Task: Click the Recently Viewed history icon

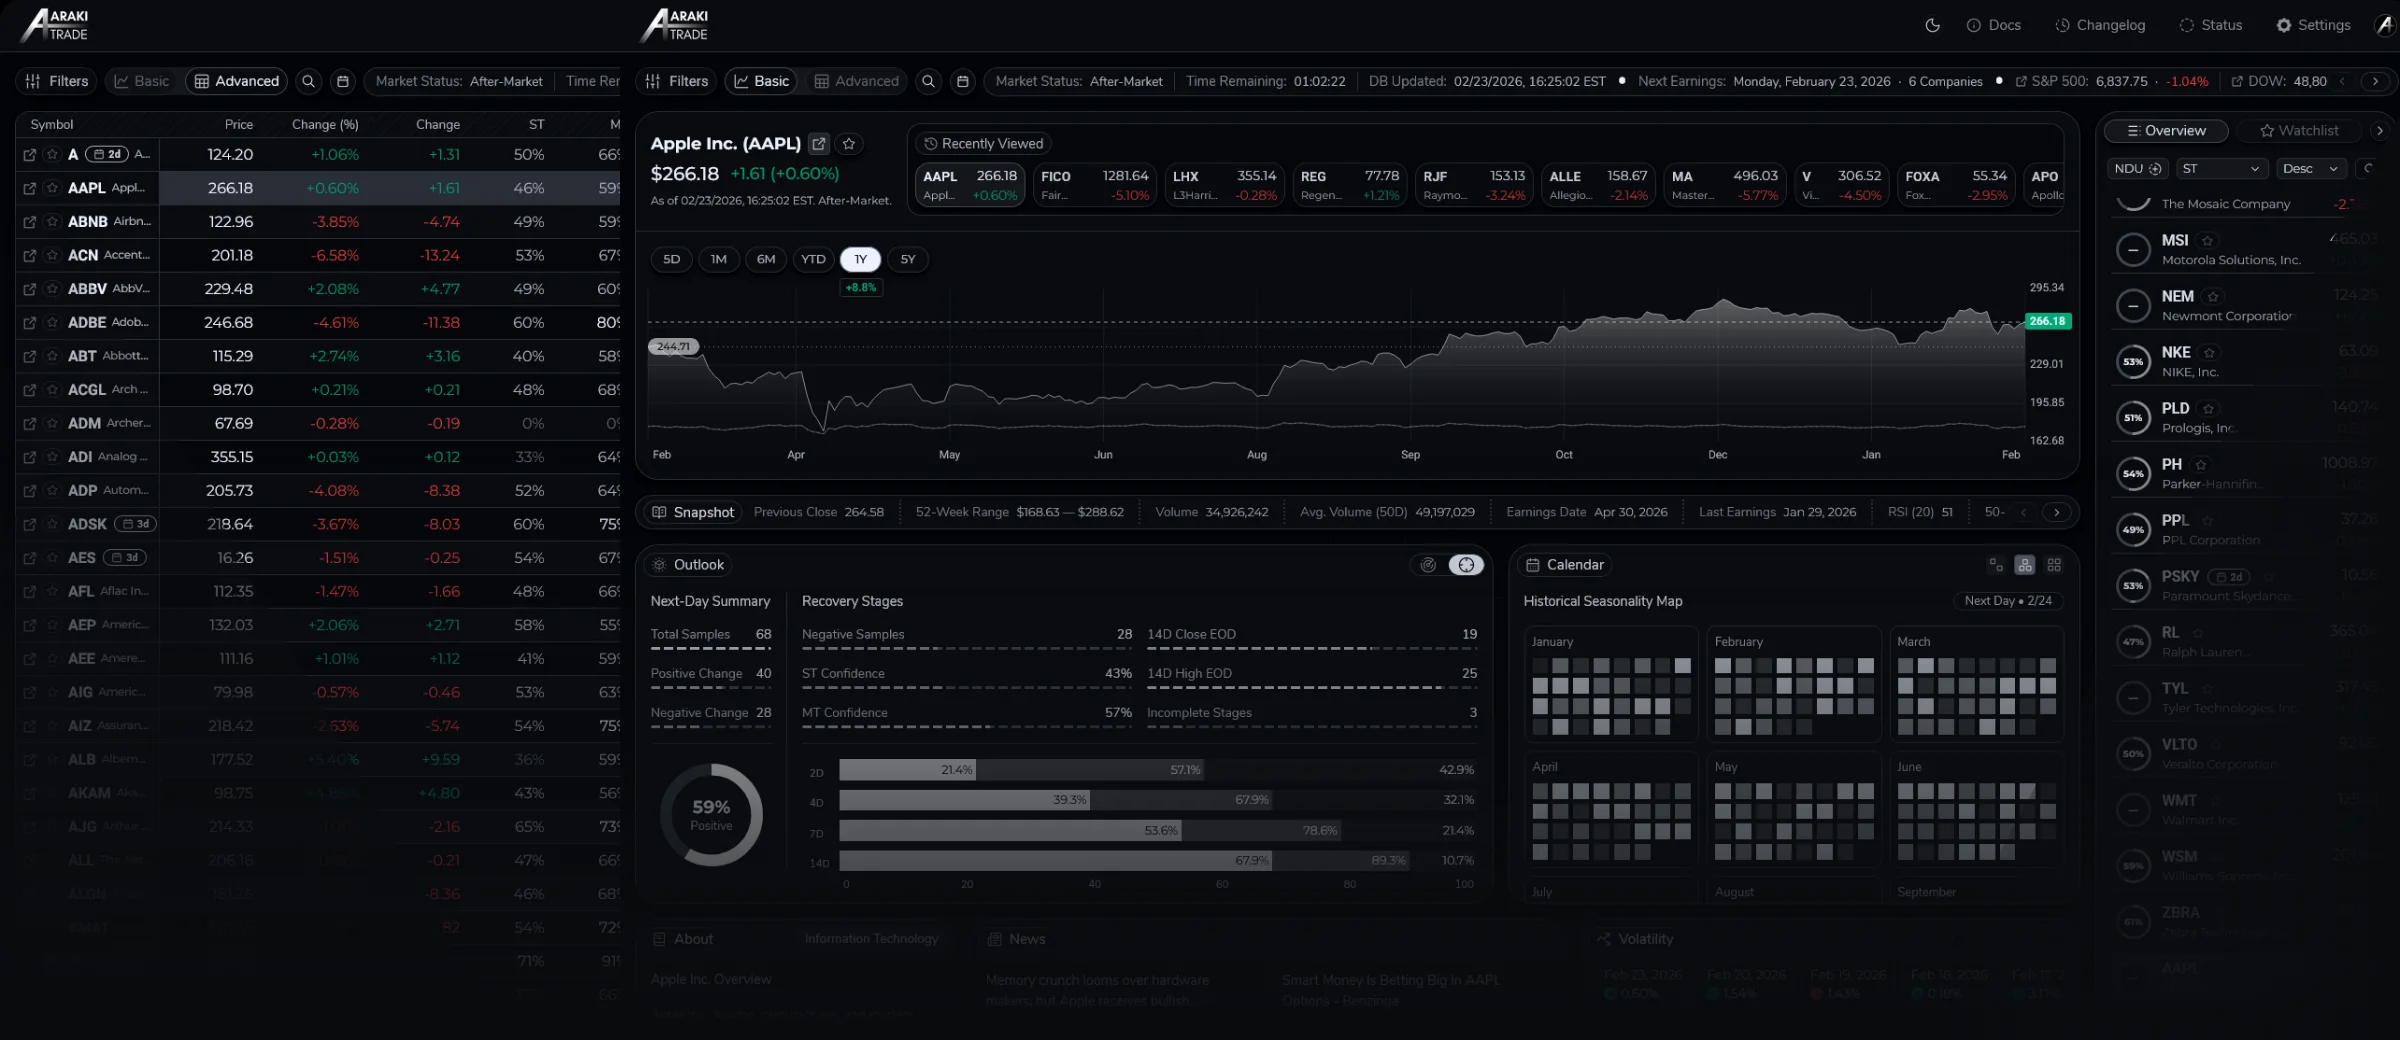Action: [930, 144]
